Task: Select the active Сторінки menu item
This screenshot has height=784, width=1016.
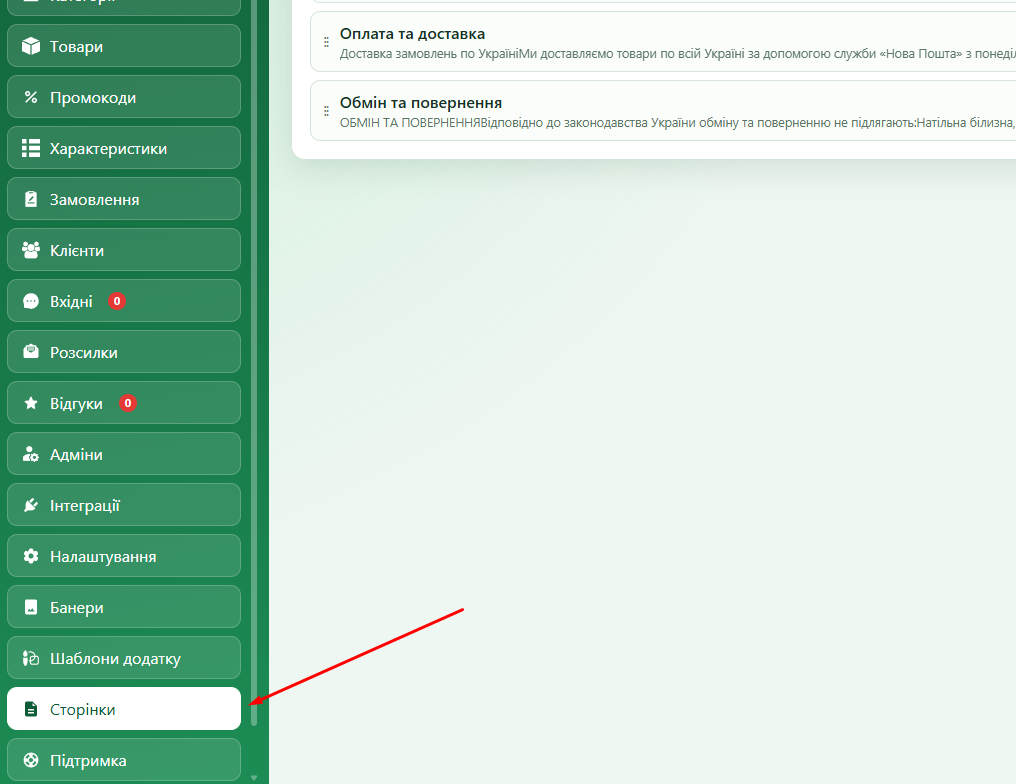Action: click(124, 709)
